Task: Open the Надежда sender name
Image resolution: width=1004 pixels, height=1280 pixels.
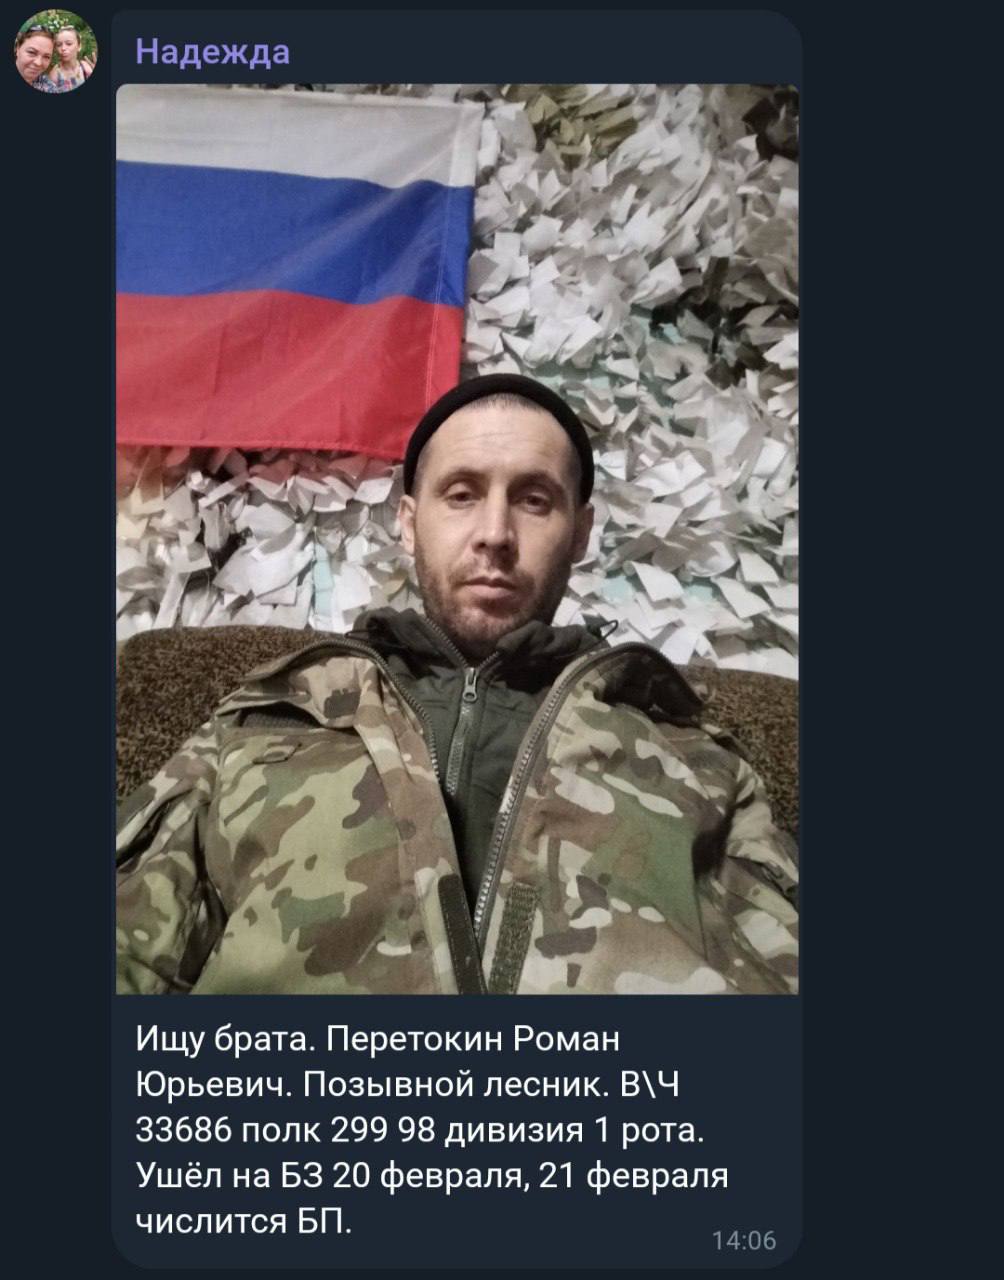Action: 213,51
